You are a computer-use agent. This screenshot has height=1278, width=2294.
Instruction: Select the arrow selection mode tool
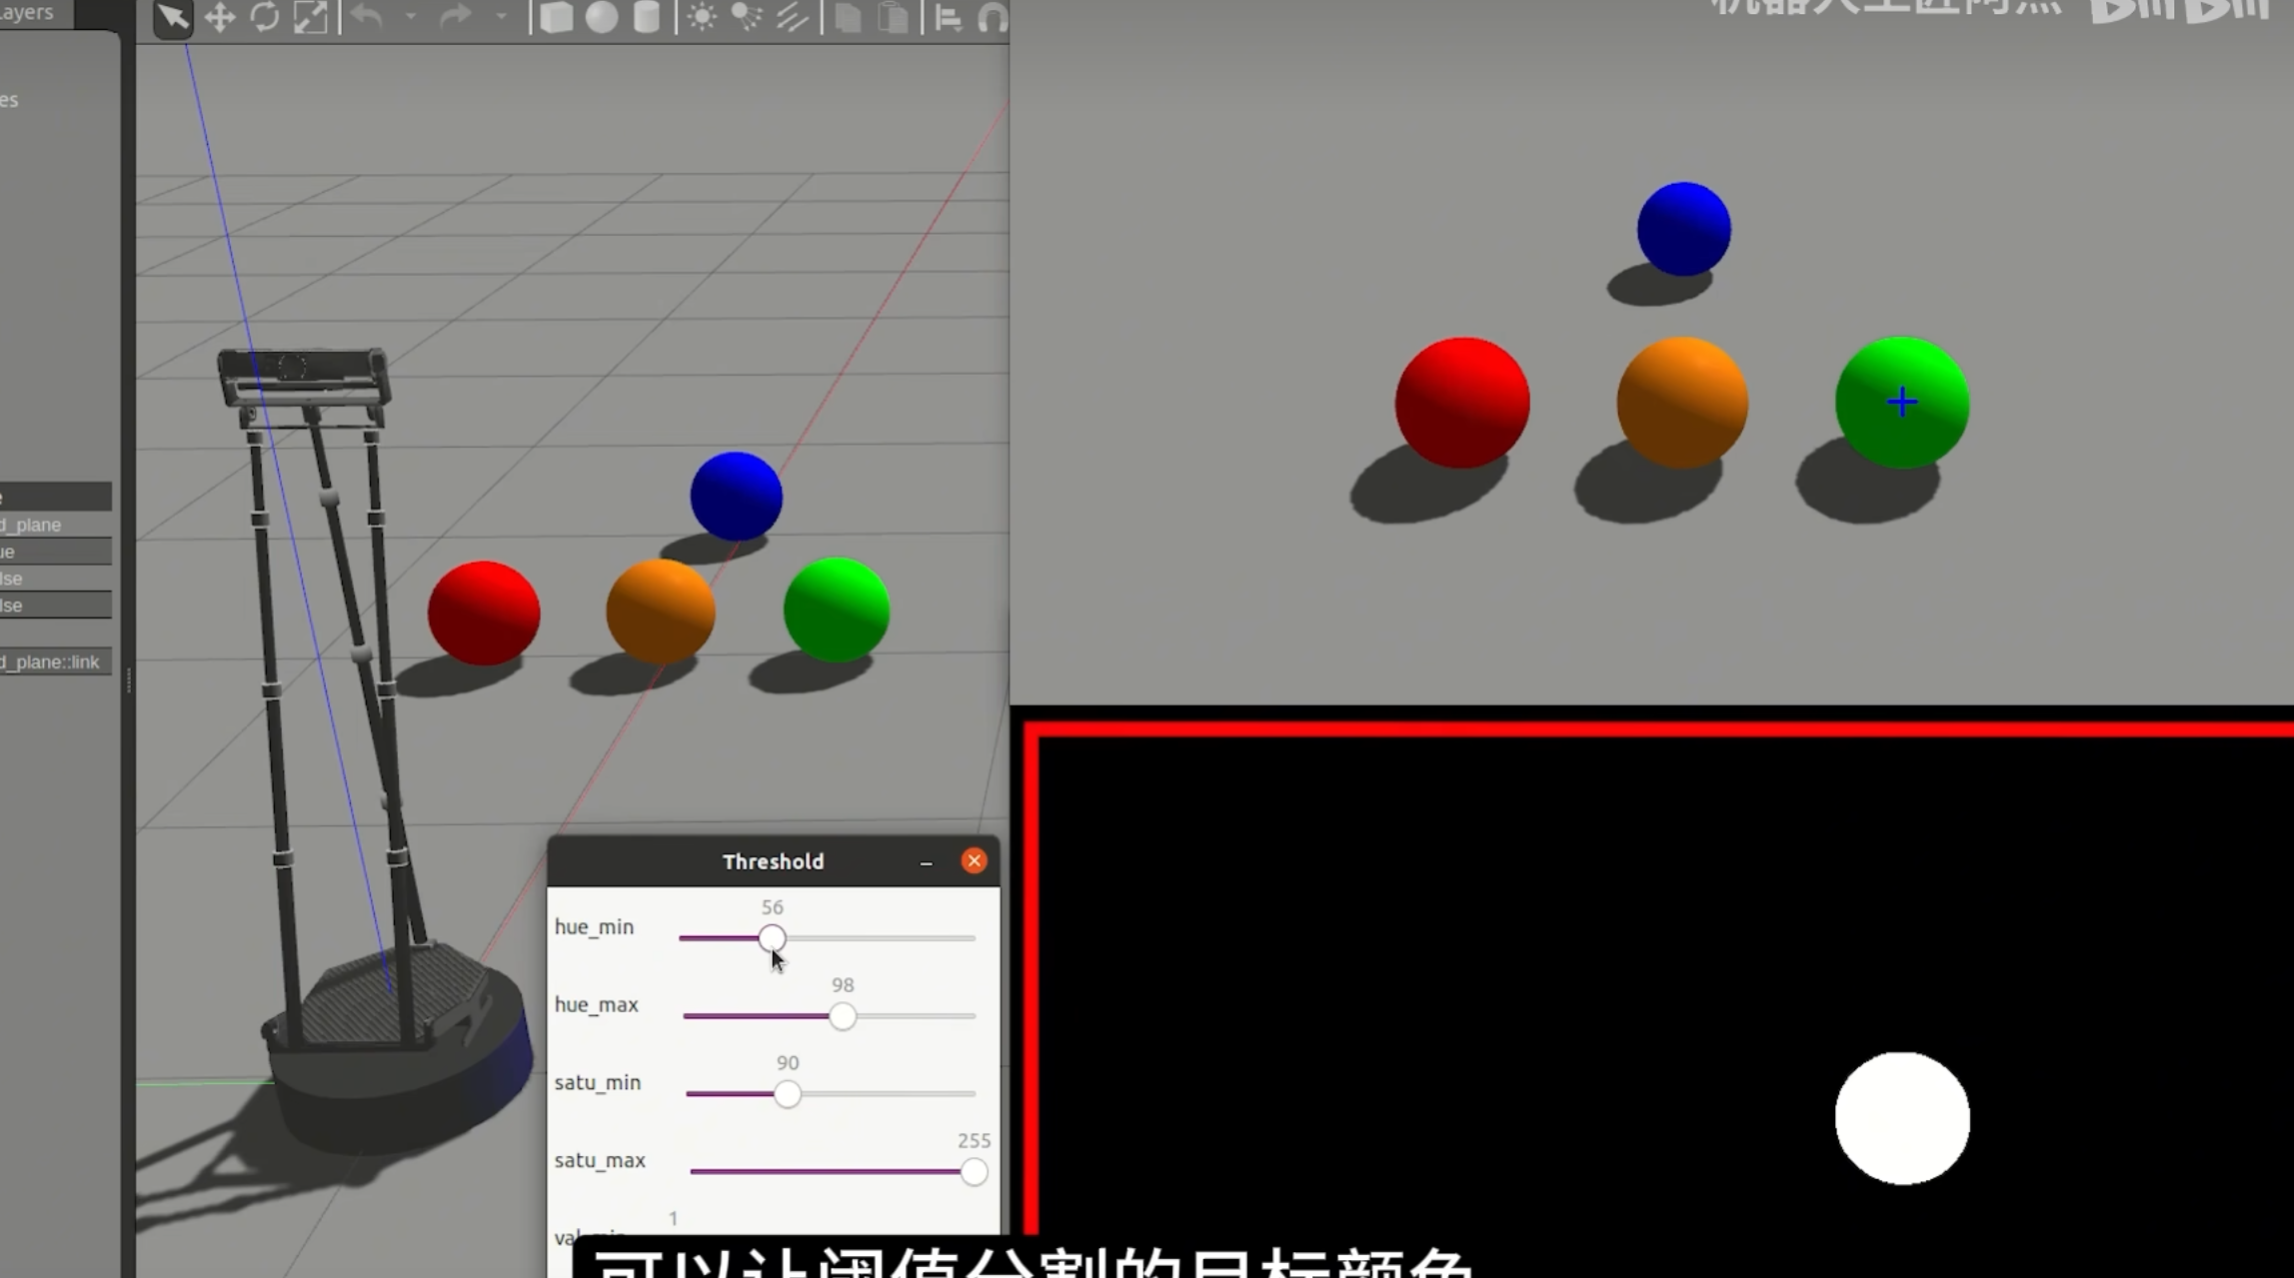(x=172, y=17)
